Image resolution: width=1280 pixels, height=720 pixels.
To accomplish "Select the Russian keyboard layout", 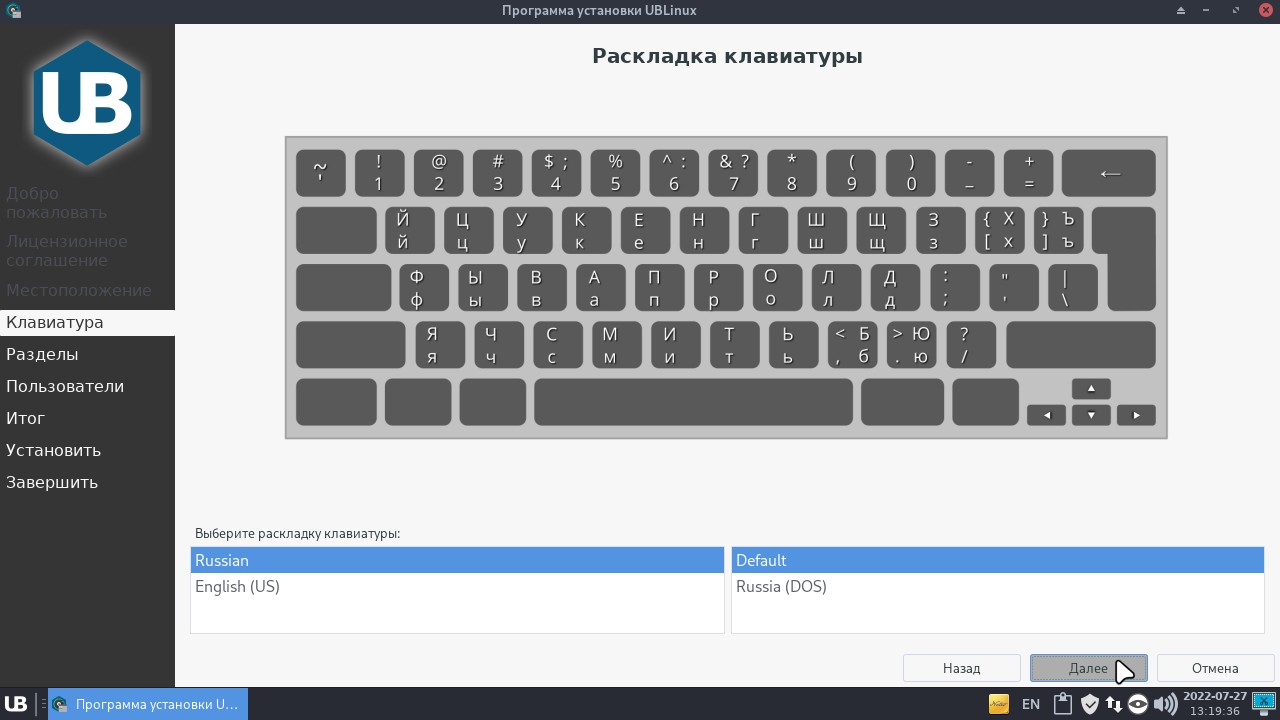I will tap(457, 560).
